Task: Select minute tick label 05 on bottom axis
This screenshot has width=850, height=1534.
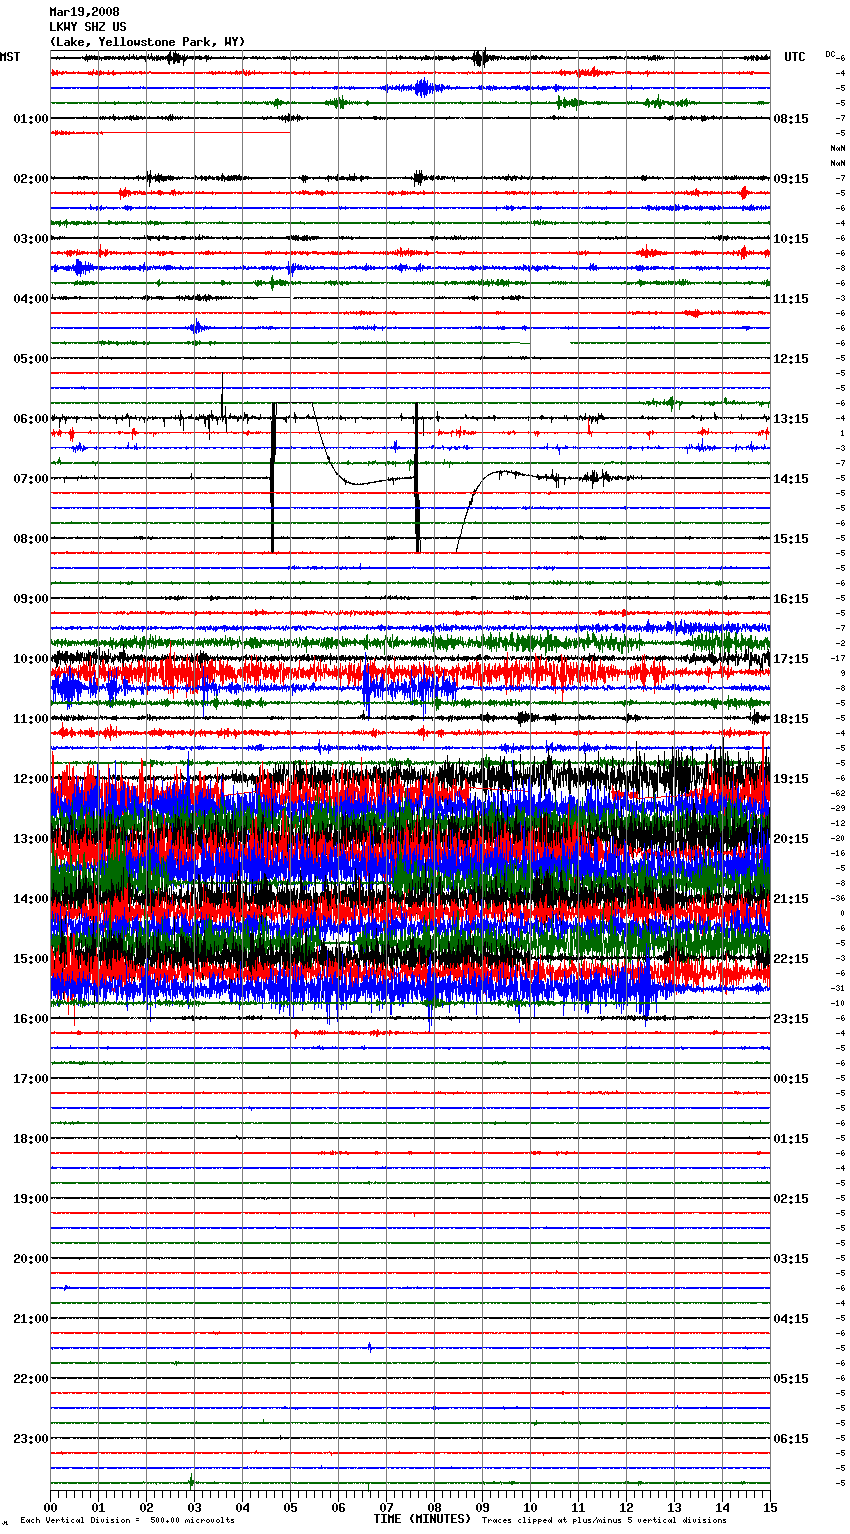Action: [290, 1507]
